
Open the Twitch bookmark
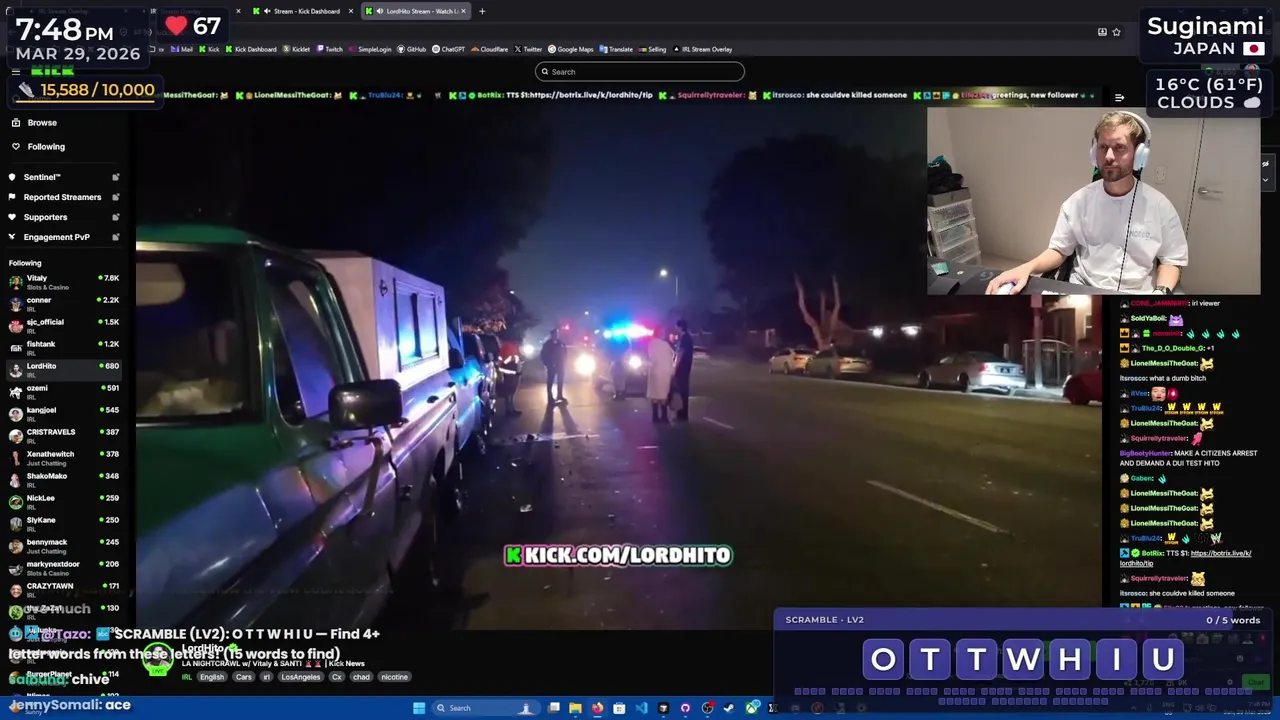pyautogui.click(x=330, y=49)
